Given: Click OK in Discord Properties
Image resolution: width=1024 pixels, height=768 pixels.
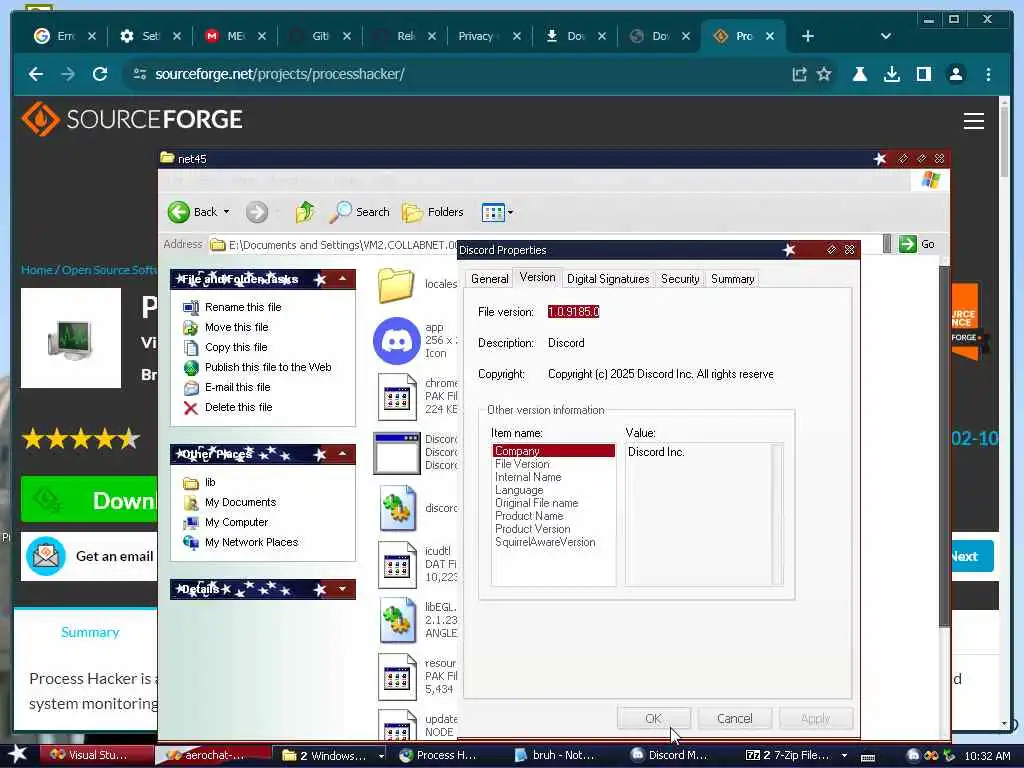Looking at the screenshot, I should click(x=654, y=718).
